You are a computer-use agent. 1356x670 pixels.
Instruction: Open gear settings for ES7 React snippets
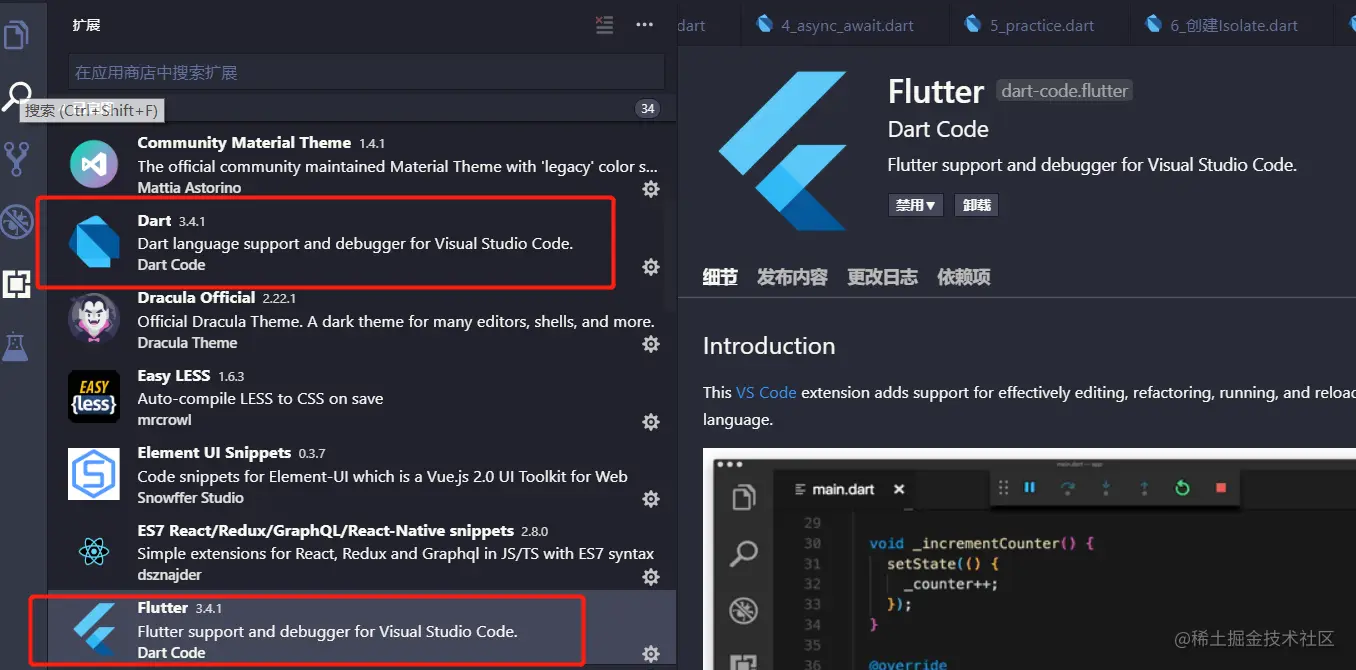click(651, 576)
